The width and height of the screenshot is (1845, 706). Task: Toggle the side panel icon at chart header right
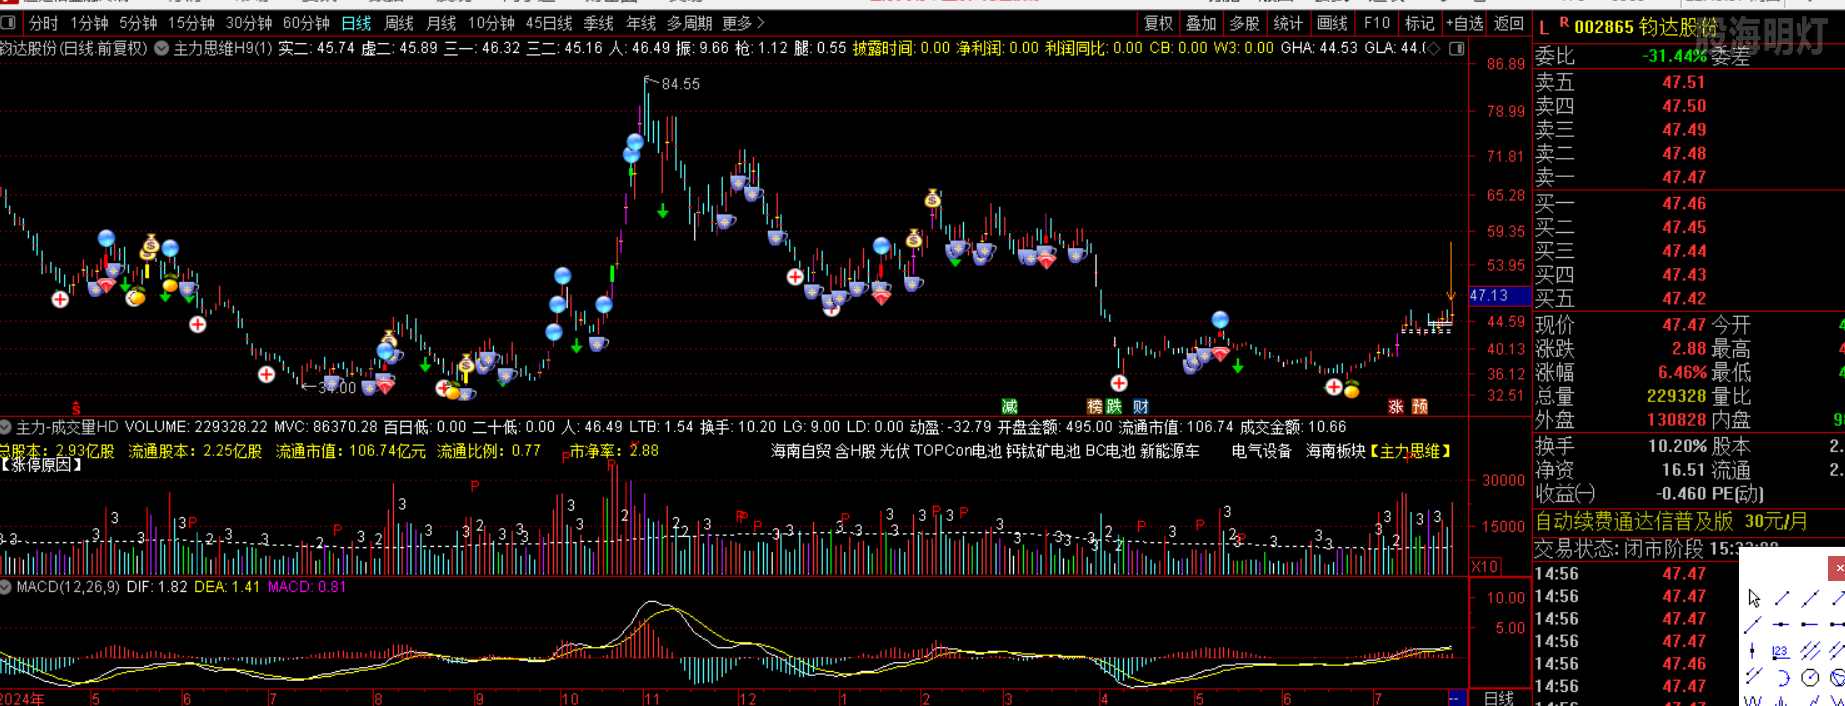click(1456, 48)
